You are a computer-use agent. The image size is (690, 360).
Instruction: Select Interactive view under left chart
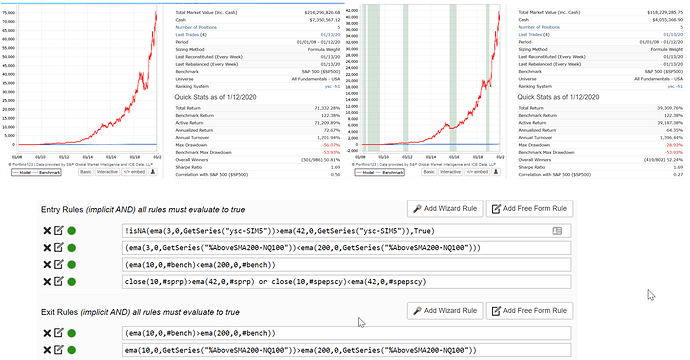click(107, 172)
